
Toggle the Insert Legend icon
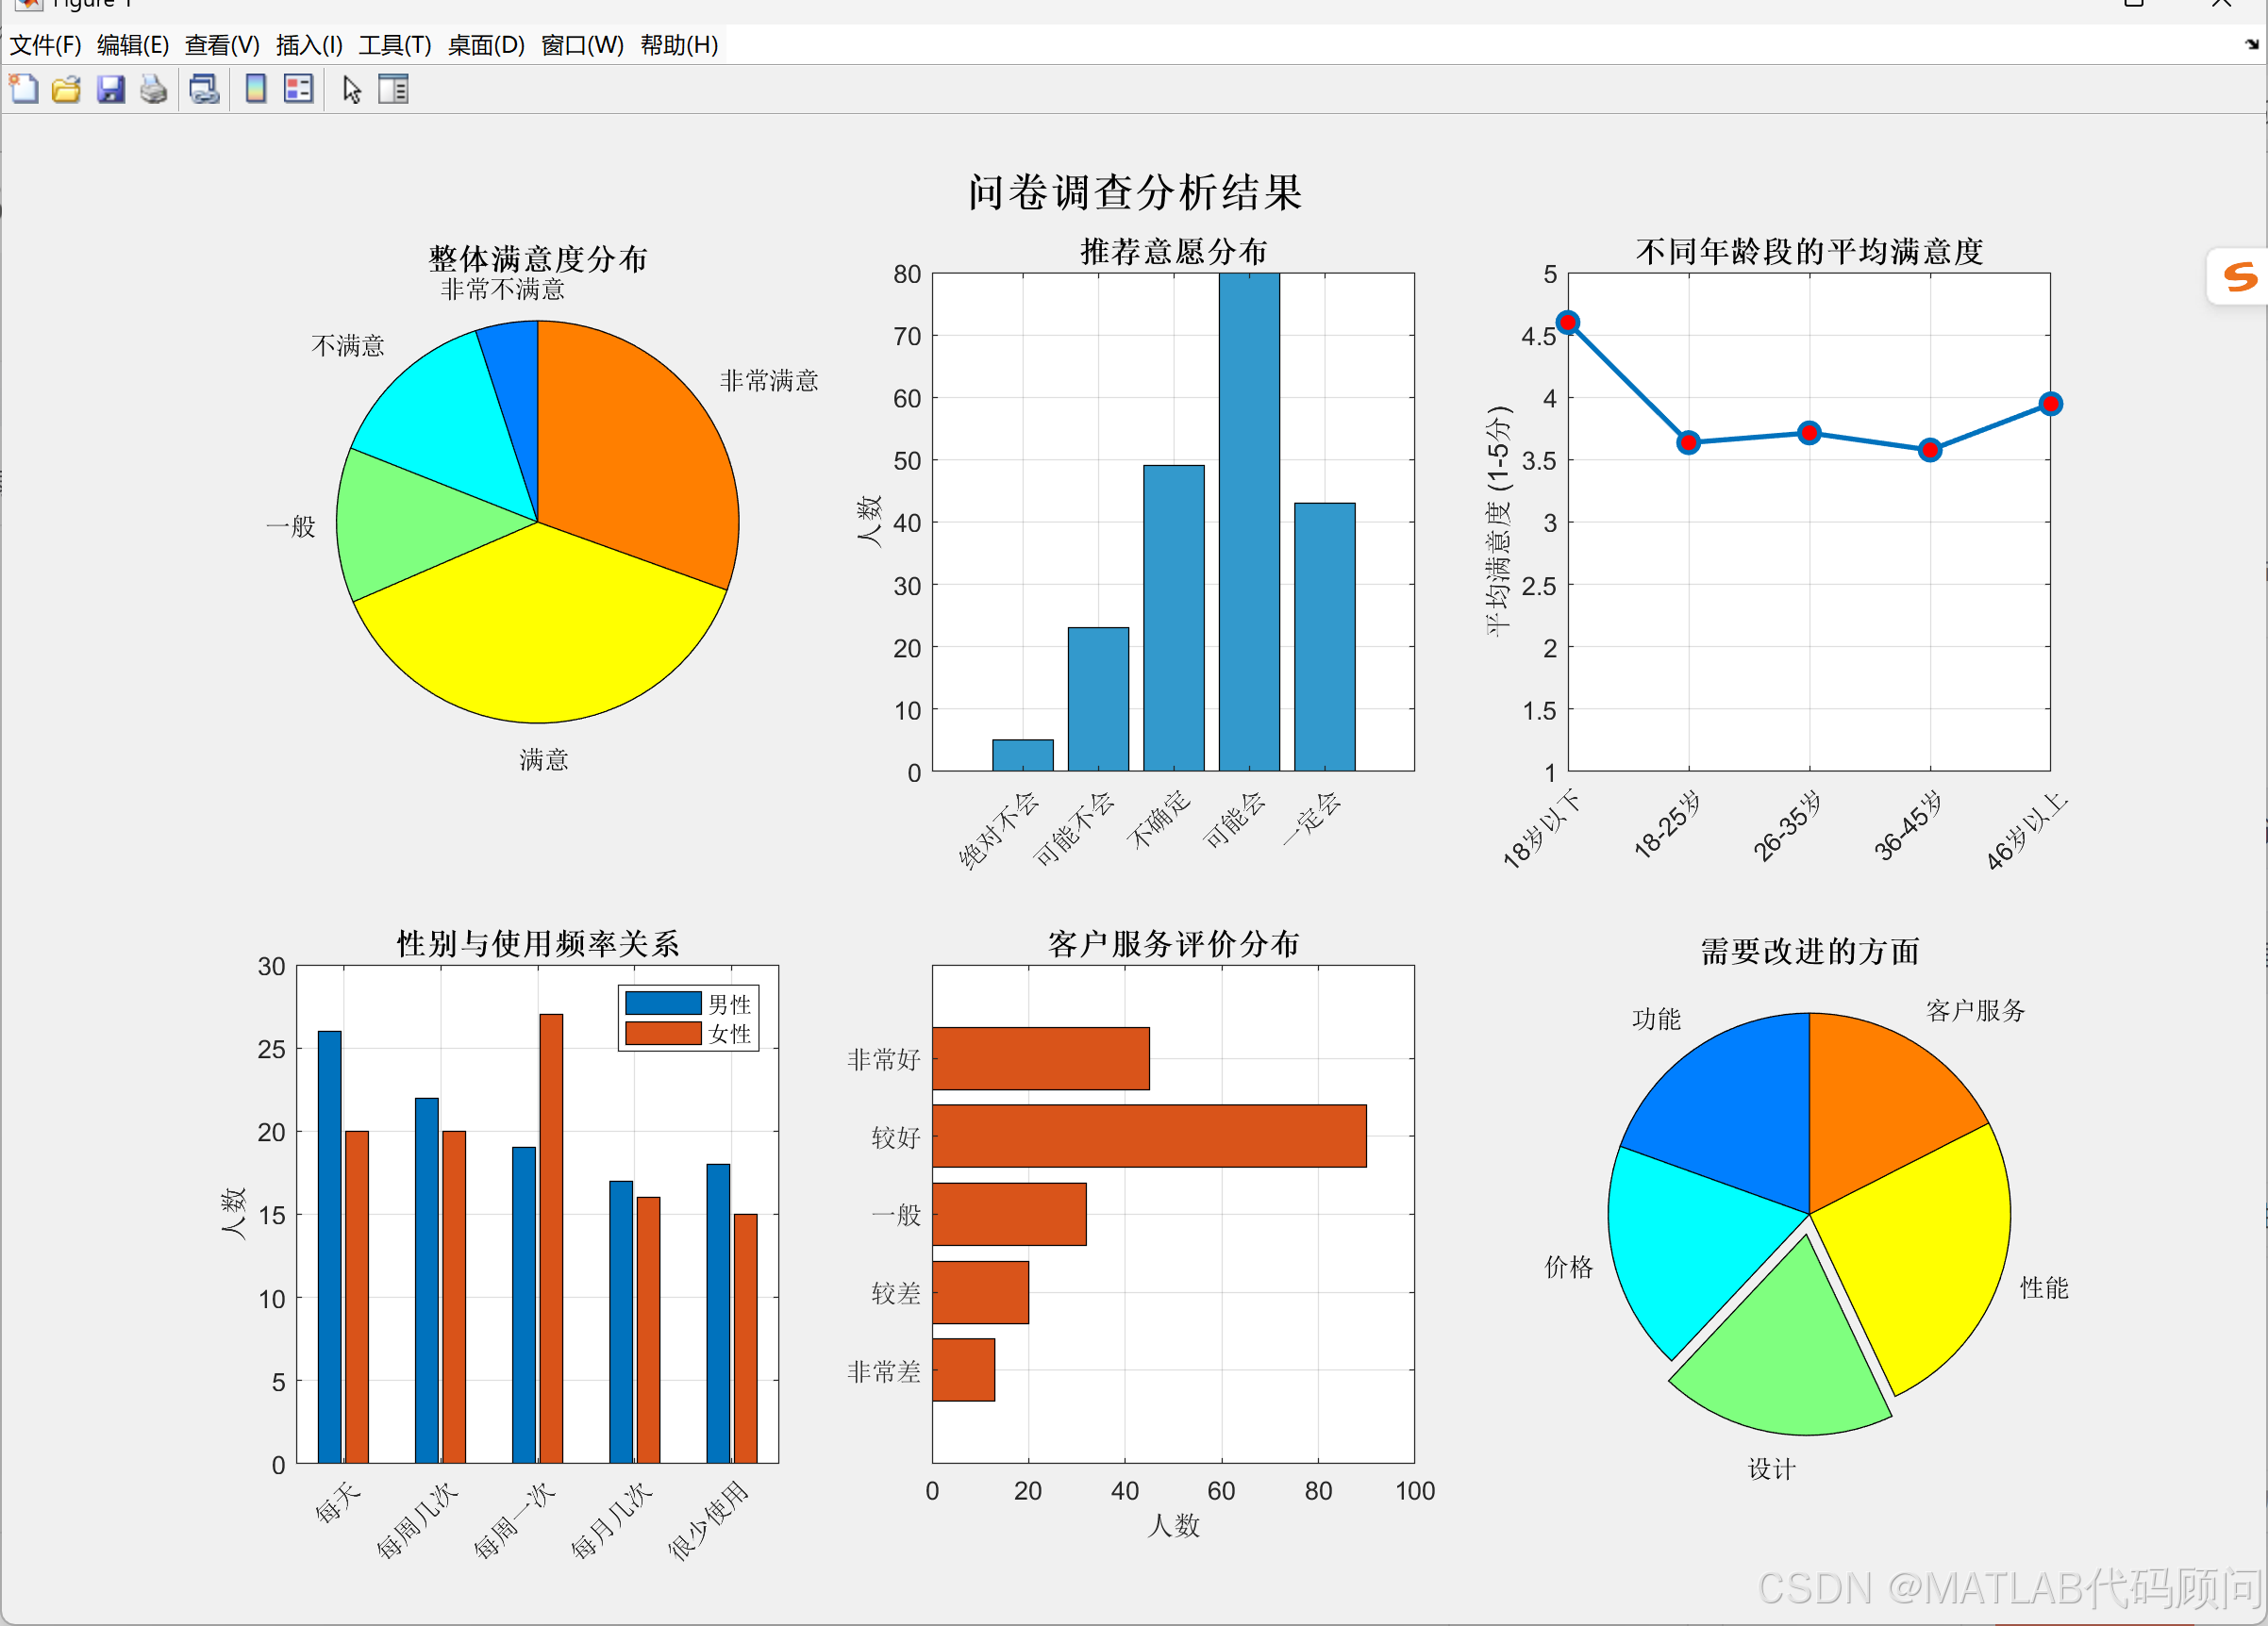[x=298, y=90]
